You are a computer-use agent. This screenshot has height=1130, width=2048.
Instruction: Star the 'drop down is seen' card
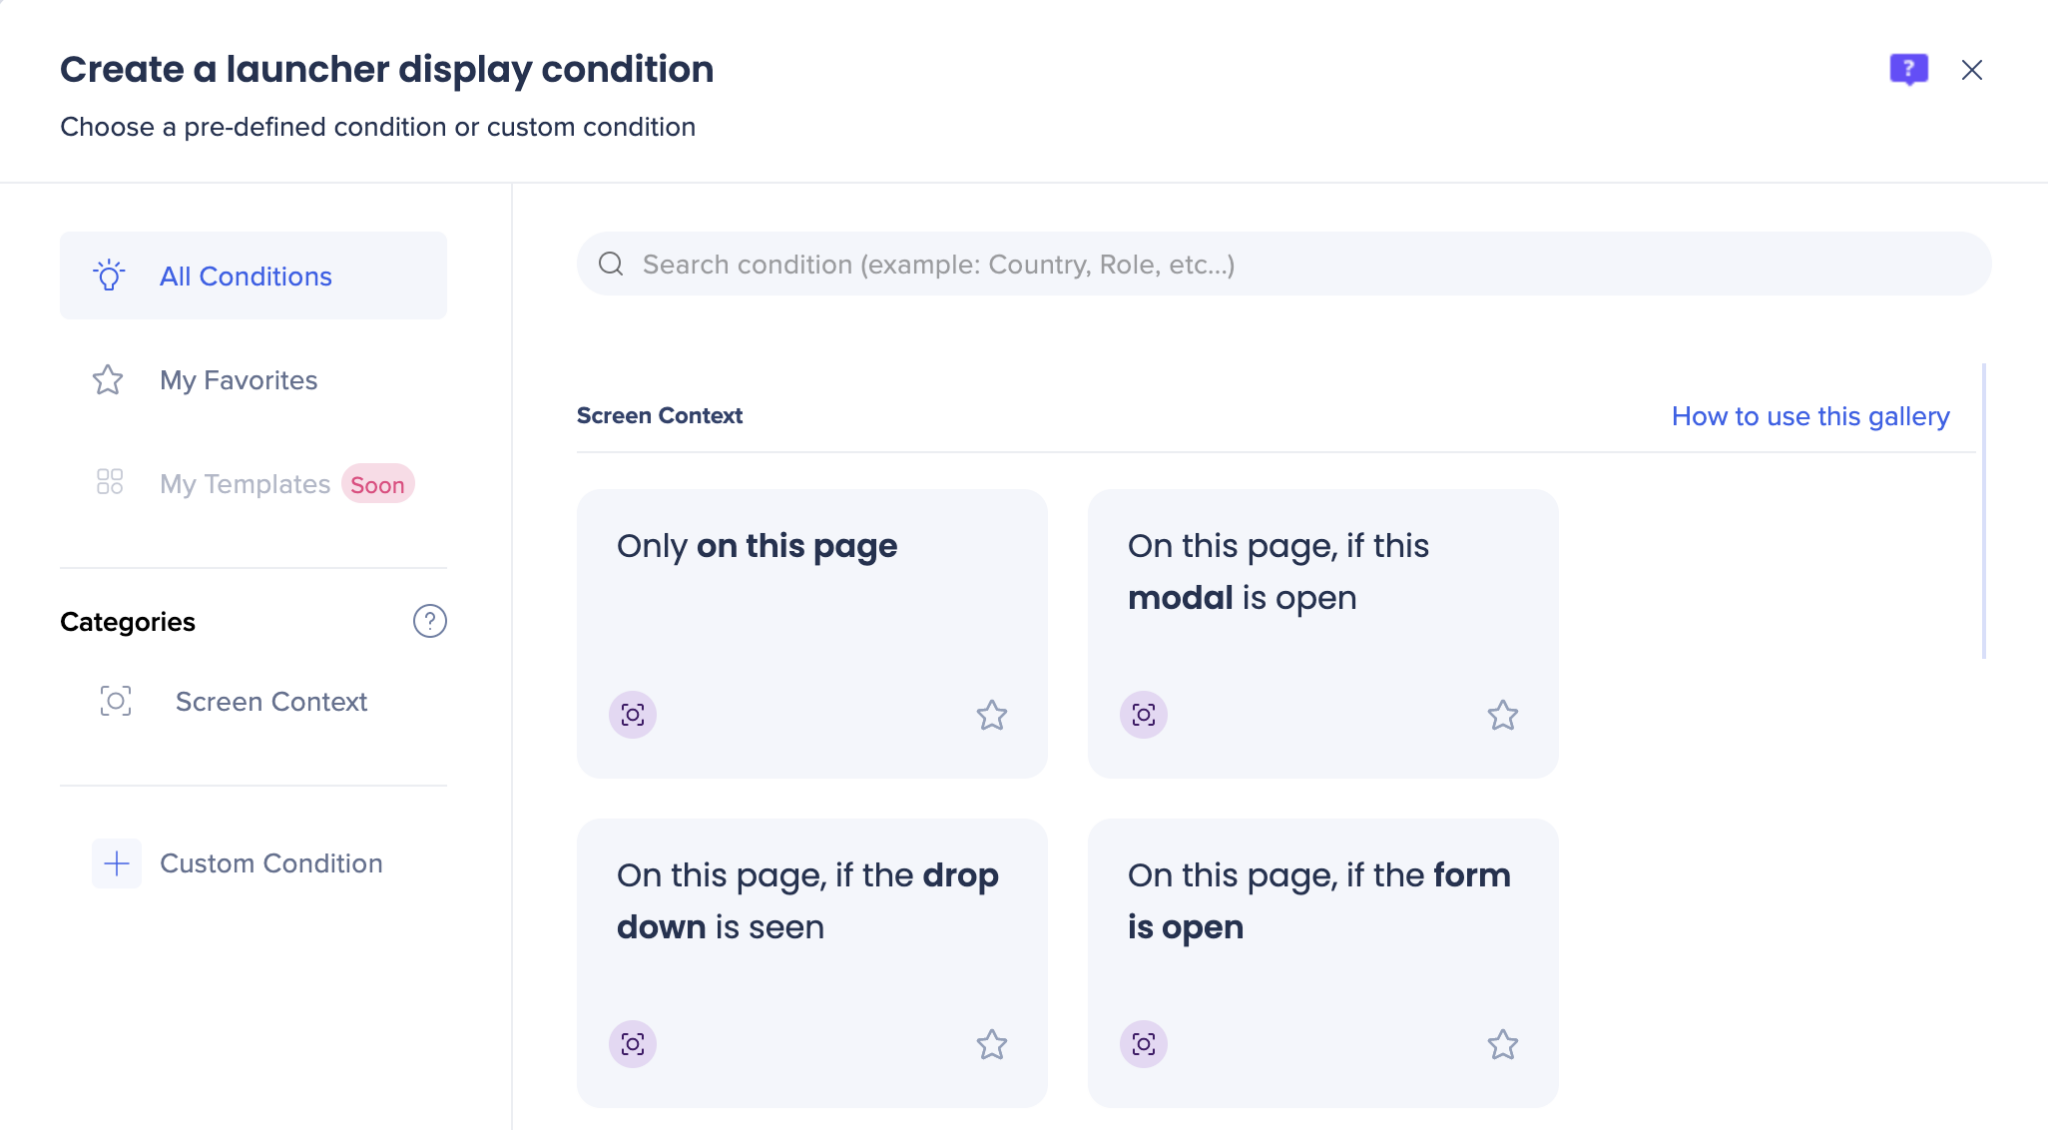tap(992, 1043)
